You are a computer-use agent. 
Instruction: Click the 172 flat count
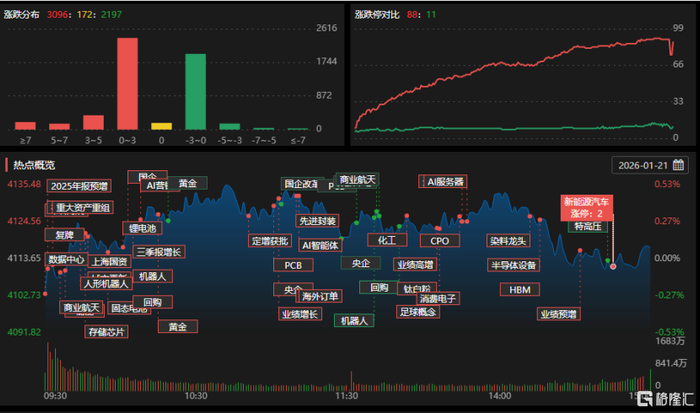coord(84,14)
